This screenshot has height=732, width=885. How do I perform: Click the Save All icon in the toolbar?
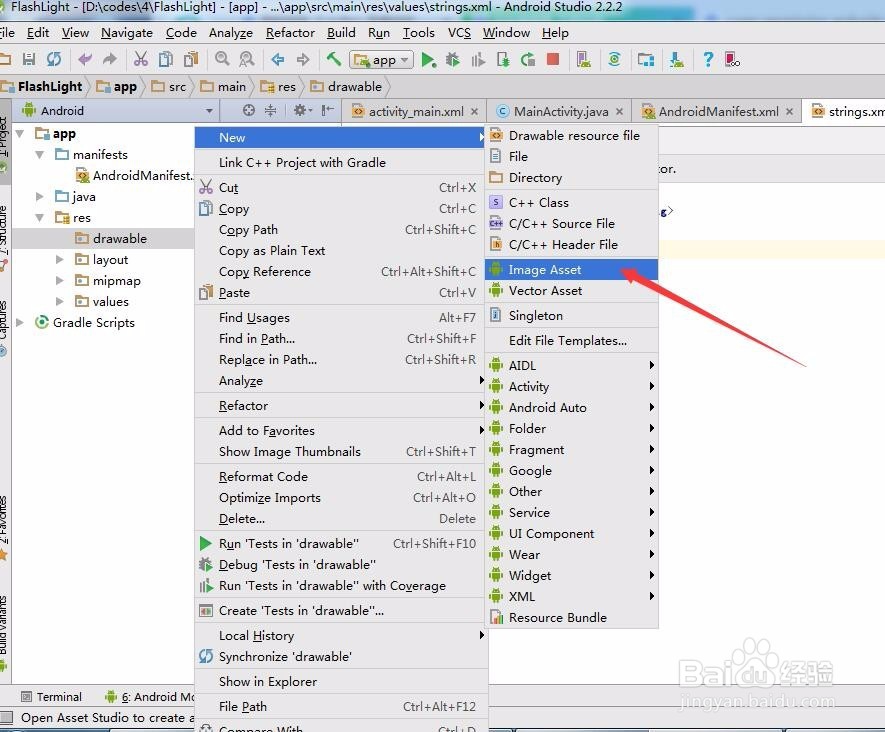pyautogui.click(x=29, y=59)
